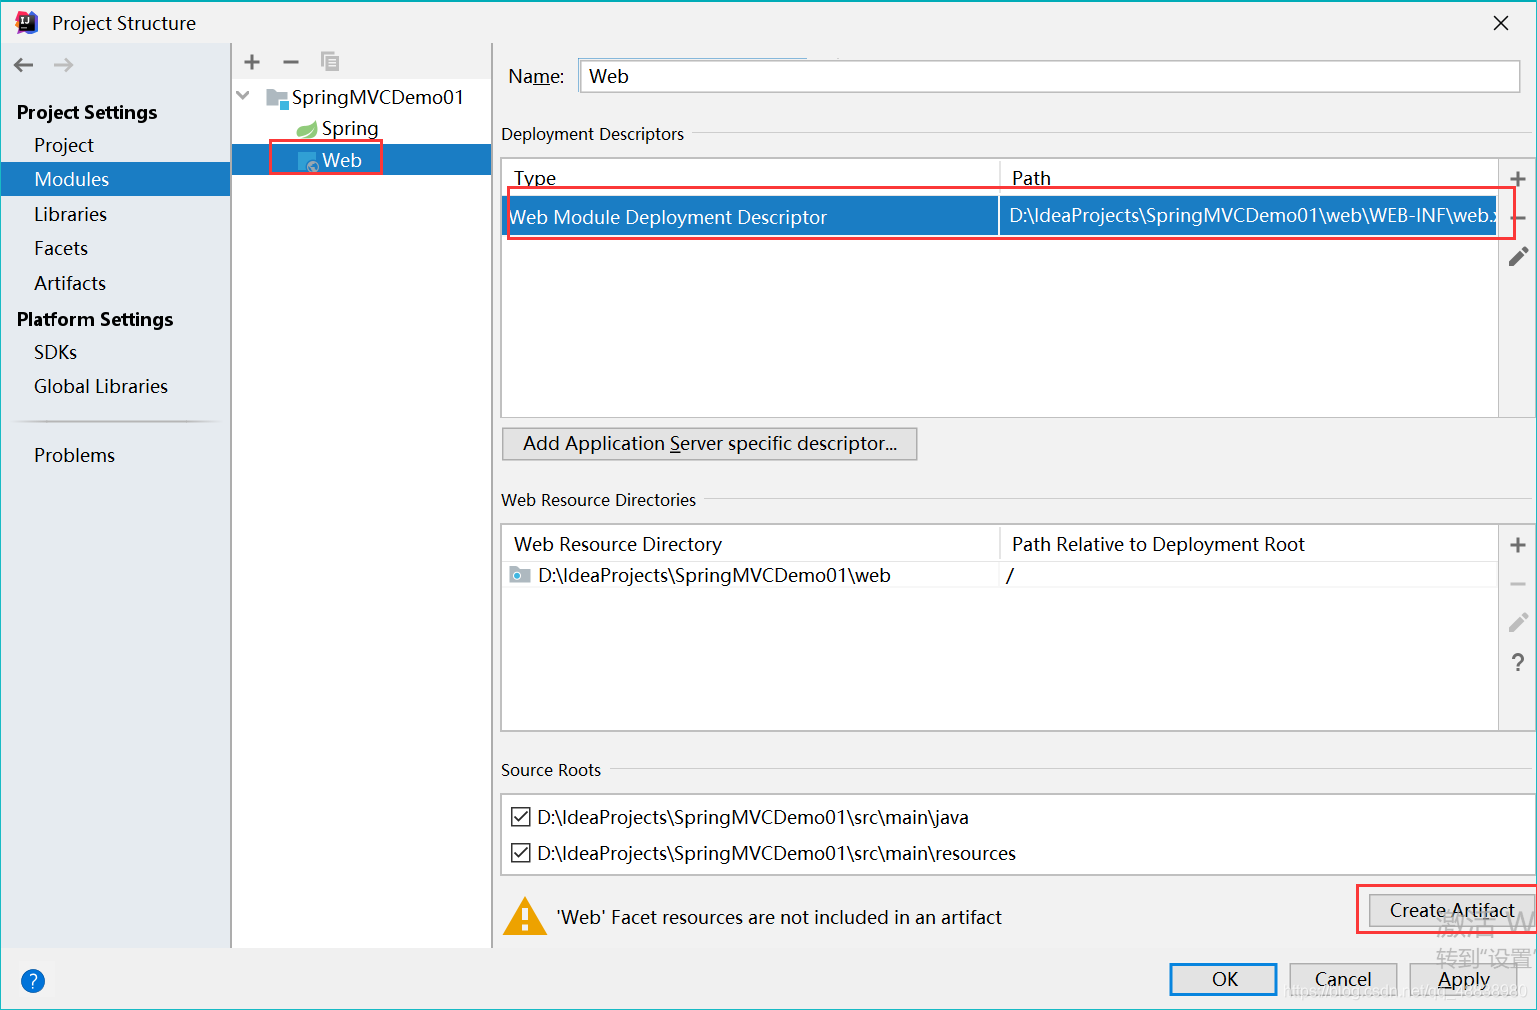Toggle the src\main\resources source root checkbox

(520, 853)
